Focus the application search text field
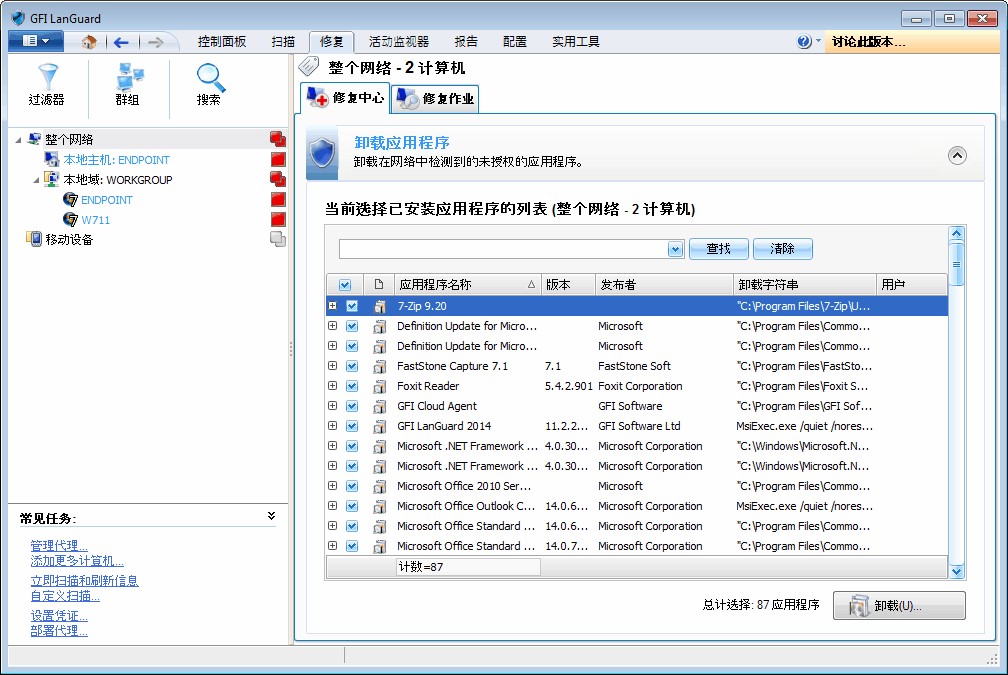1008x675 pixels. (x=503, y=249)
